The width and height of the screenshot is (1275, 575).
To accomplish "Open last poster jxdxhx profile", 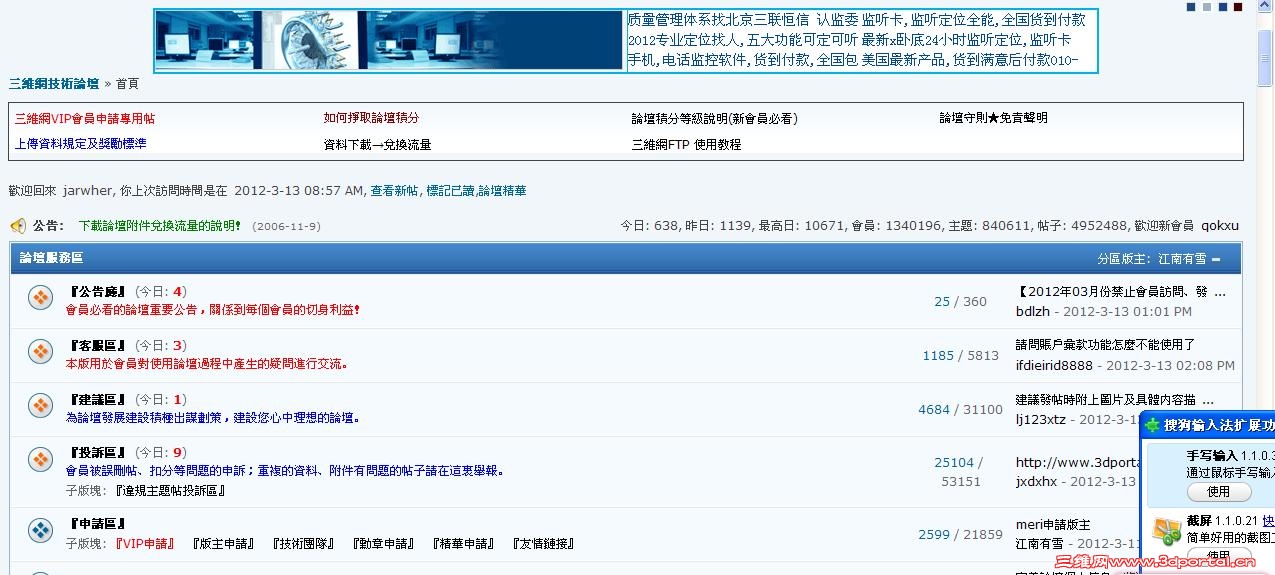I will [x=1036, y=482].
